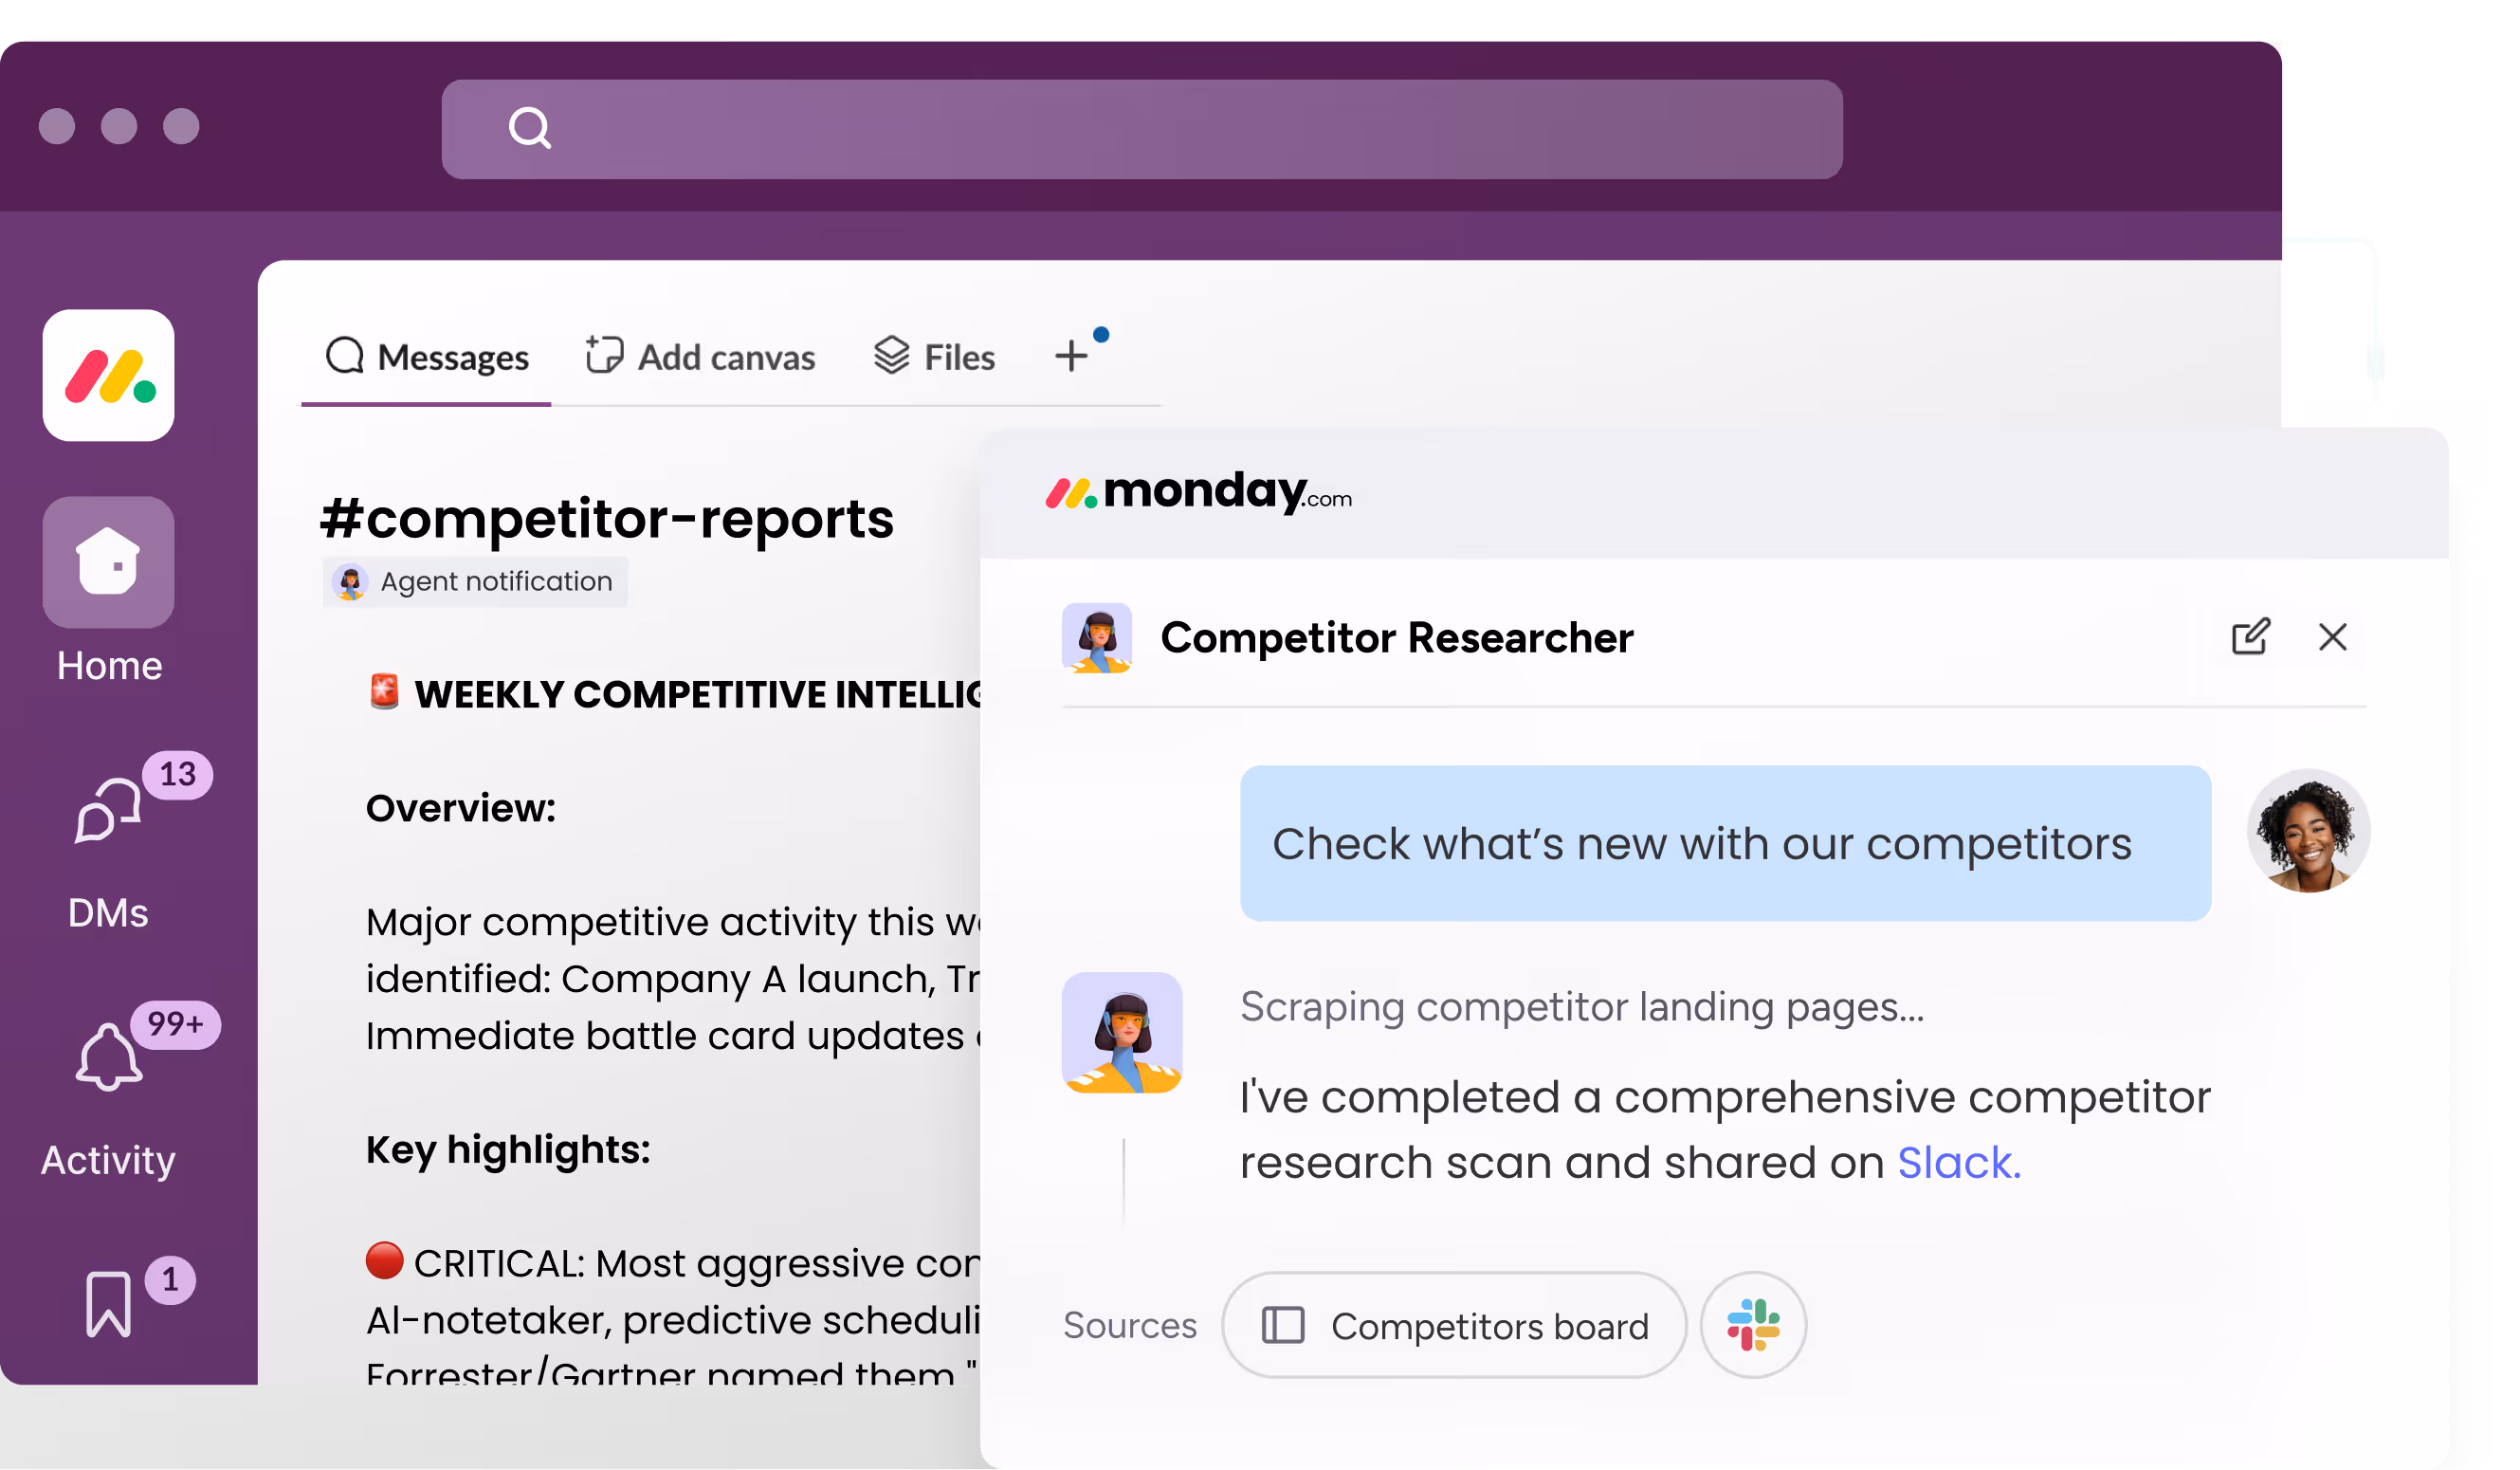Click the #competitor-reports channel title
This screenshot has height=1470, width=2520.
coord(607,518)
